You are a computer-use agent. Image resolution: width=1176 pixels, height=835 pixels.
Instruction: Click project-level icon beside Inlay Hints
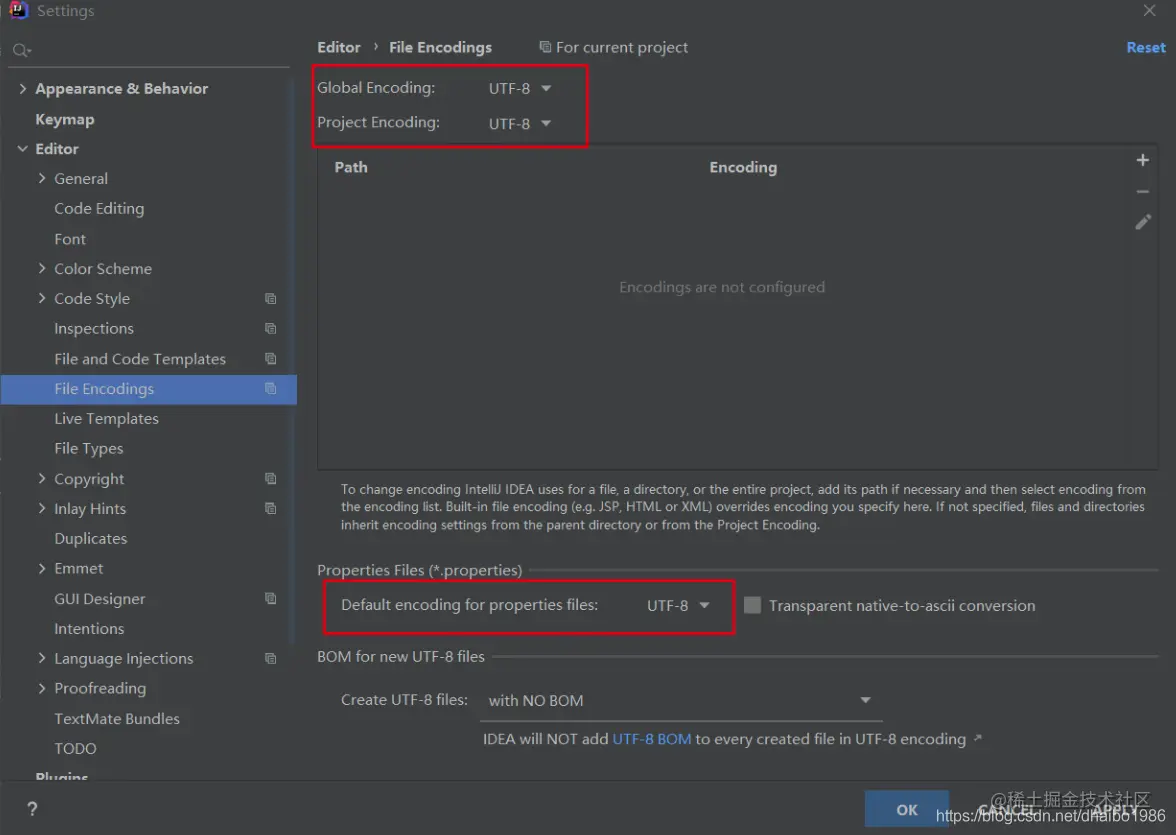point(271,509)
